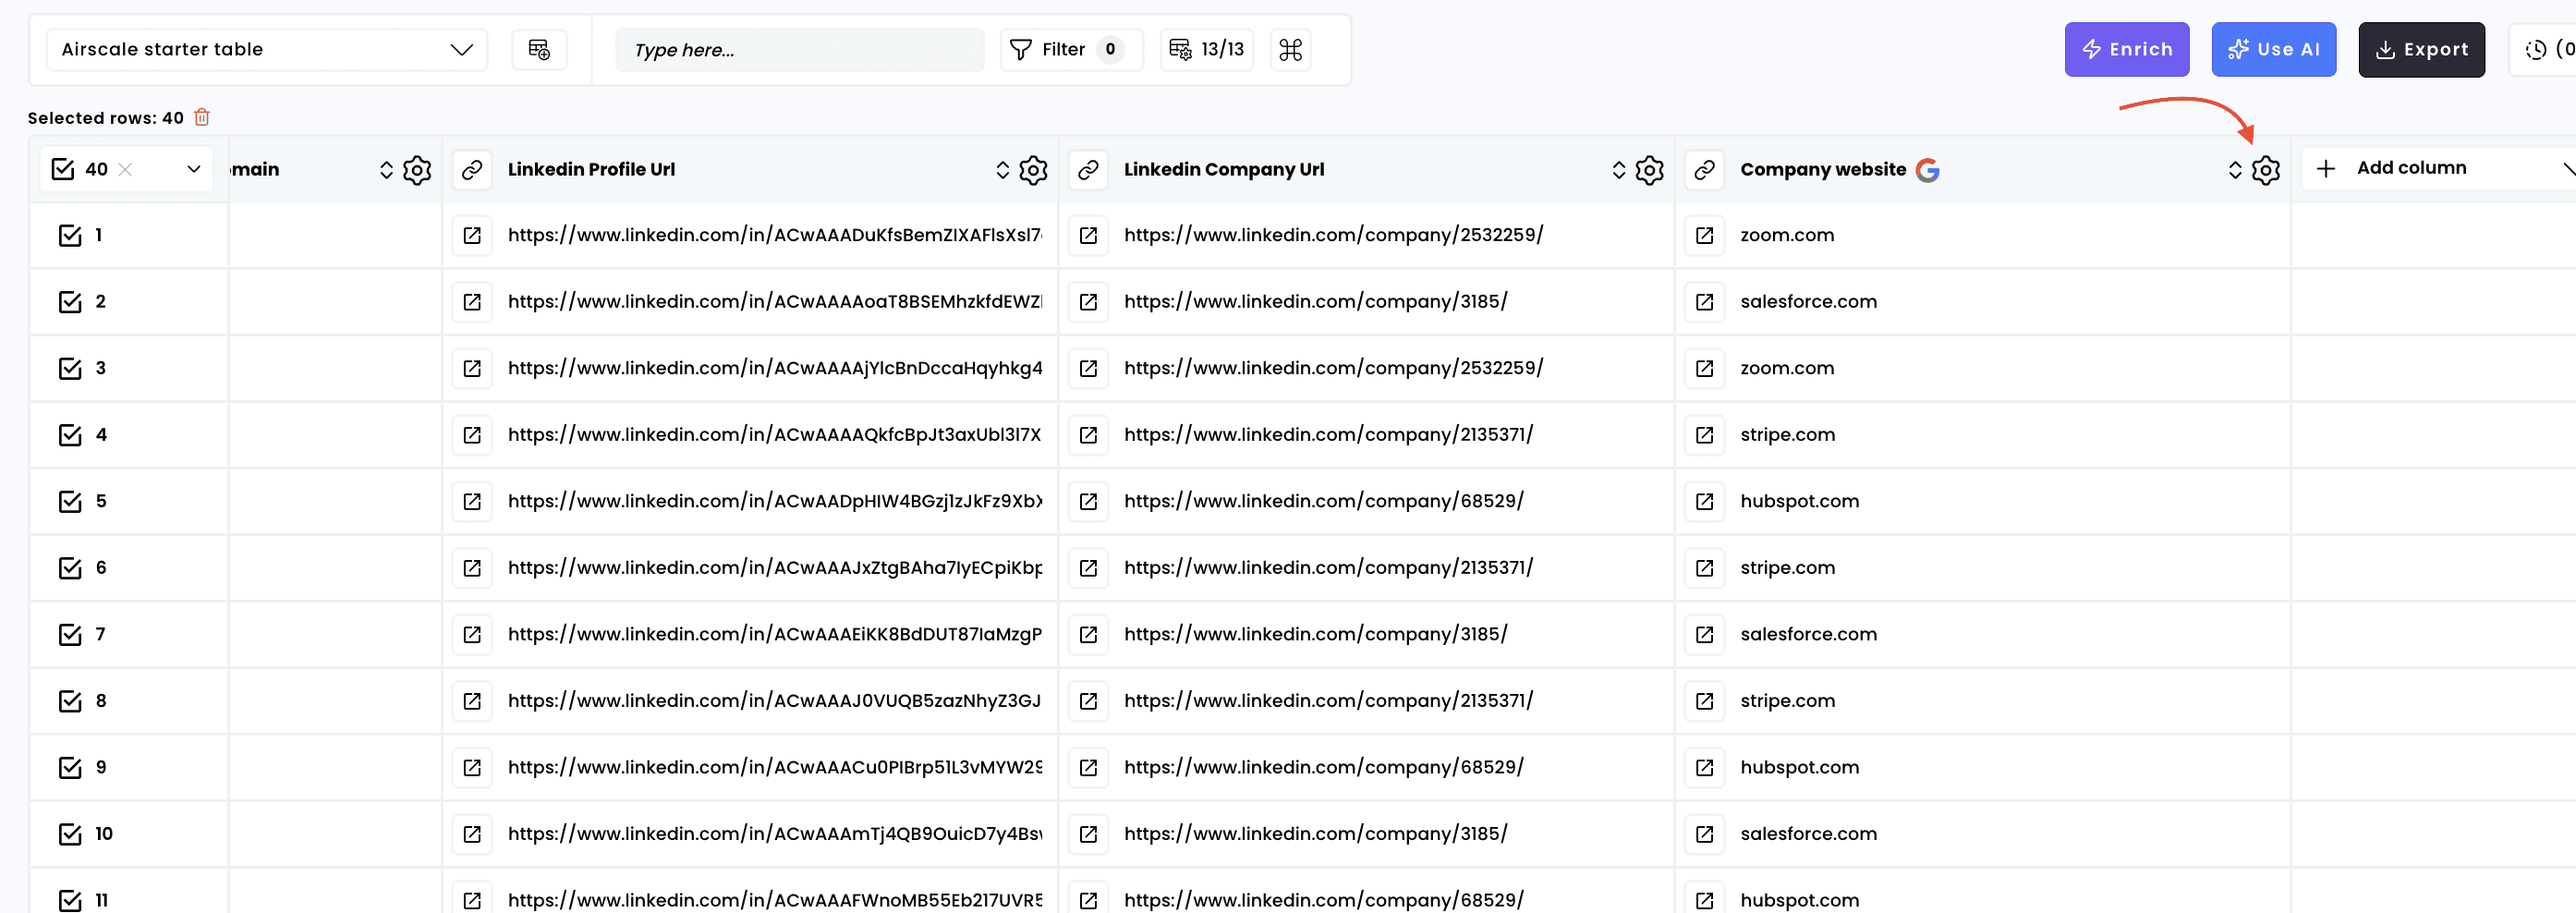The height and width of the screenshot is (913, 2576).
Task: Open row 1 LinkedIn profile external link icon
Action: (472, 235)
